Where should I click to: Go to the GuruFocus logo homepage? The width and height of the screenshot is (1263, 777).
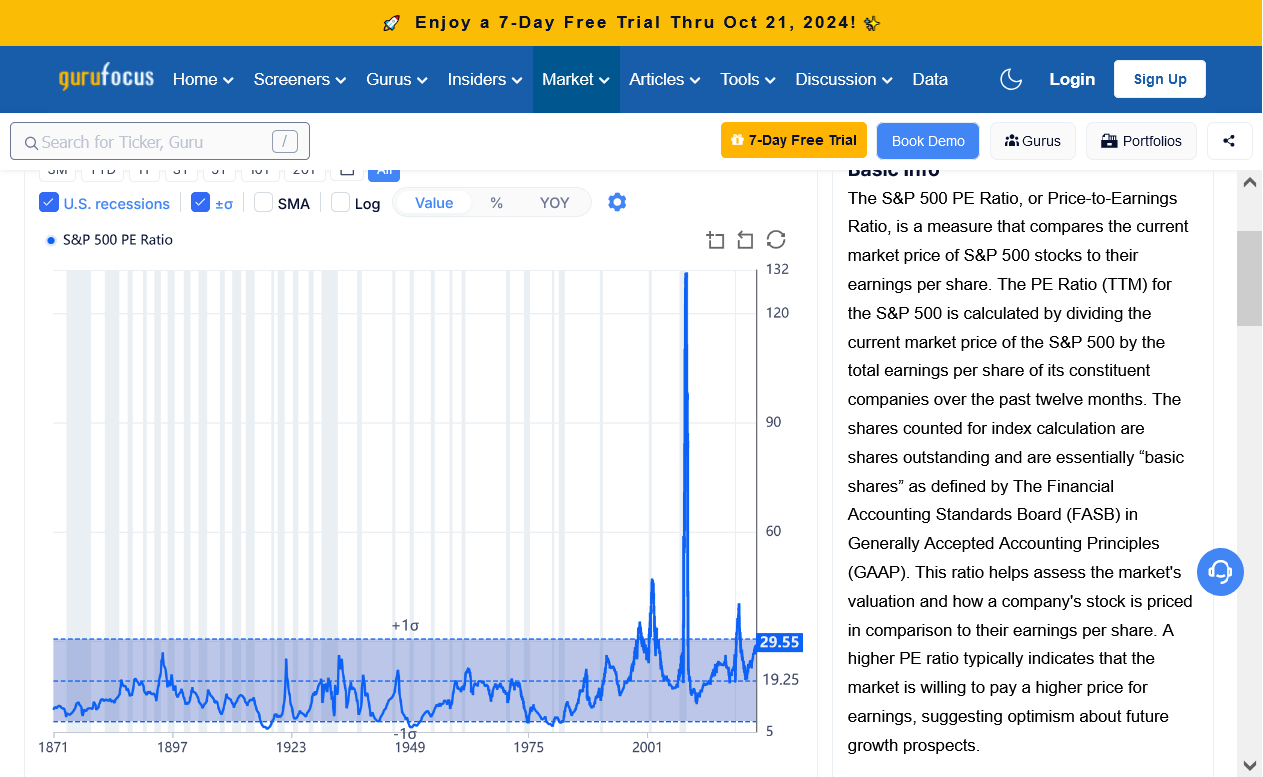coord(106,78)
